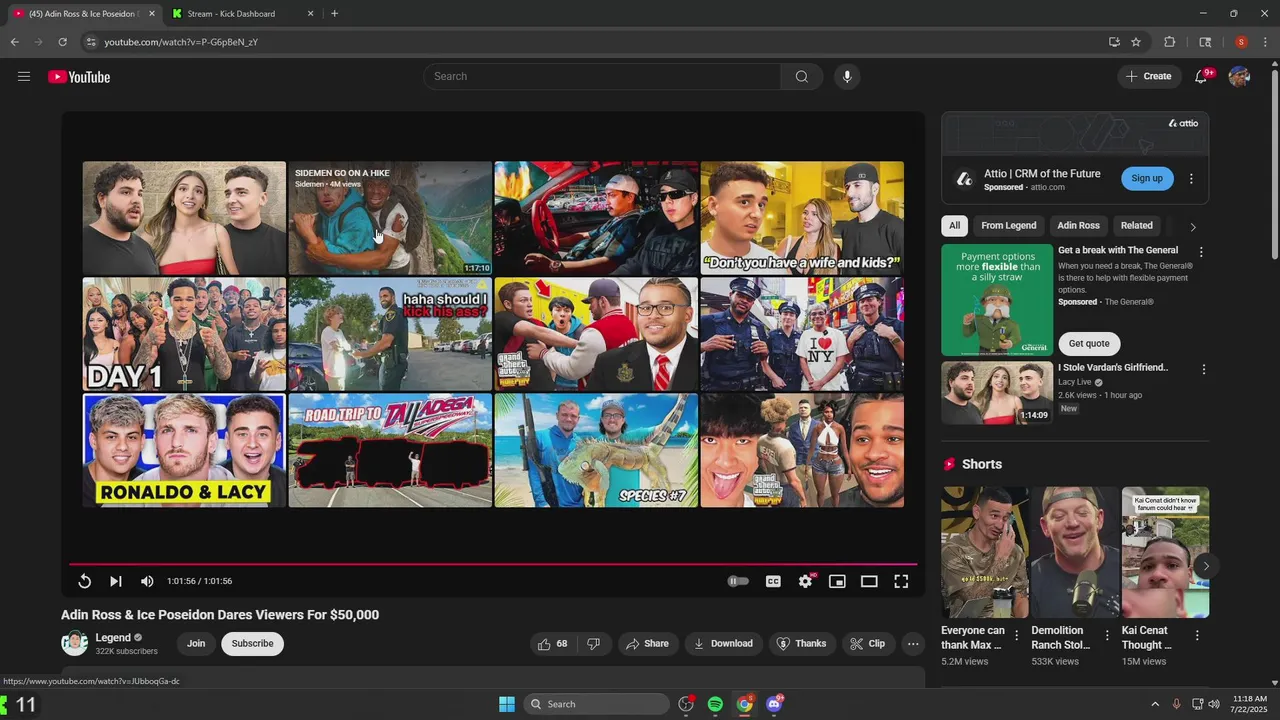Open the I Stole Vardan's Girlfriend thumbnail
The image size is (1280, 720).
[997, 393]
